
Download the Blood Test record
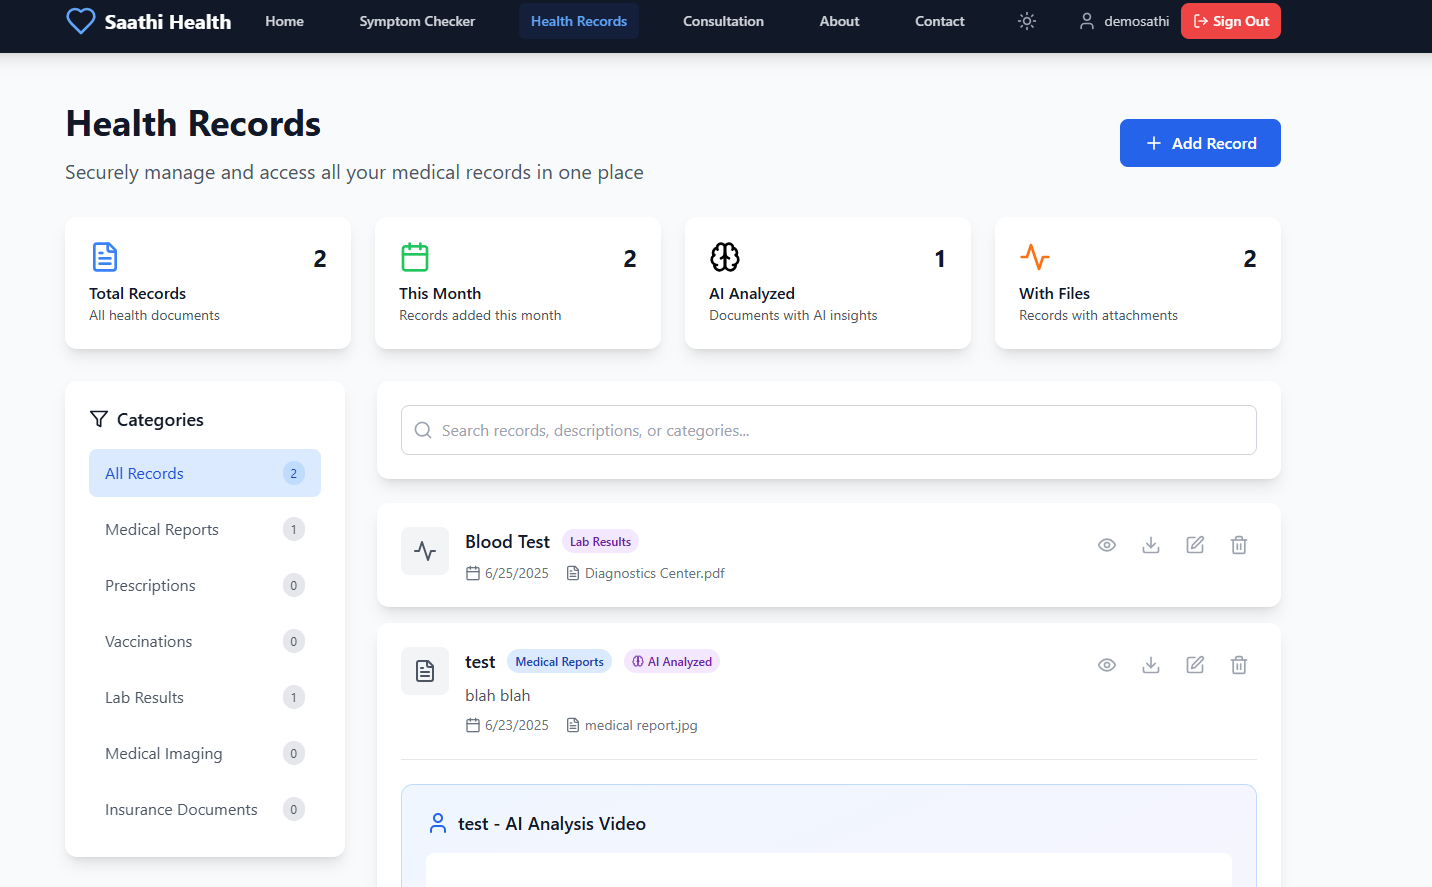click(x=1151, y=545)
